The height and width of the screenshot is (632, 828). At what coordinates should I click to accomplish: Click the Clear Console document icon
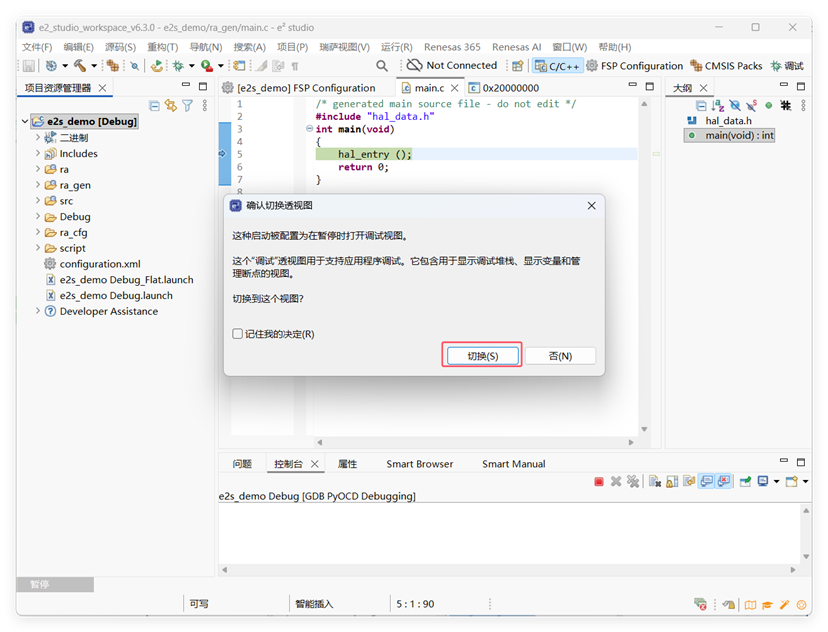click(655, 482)
